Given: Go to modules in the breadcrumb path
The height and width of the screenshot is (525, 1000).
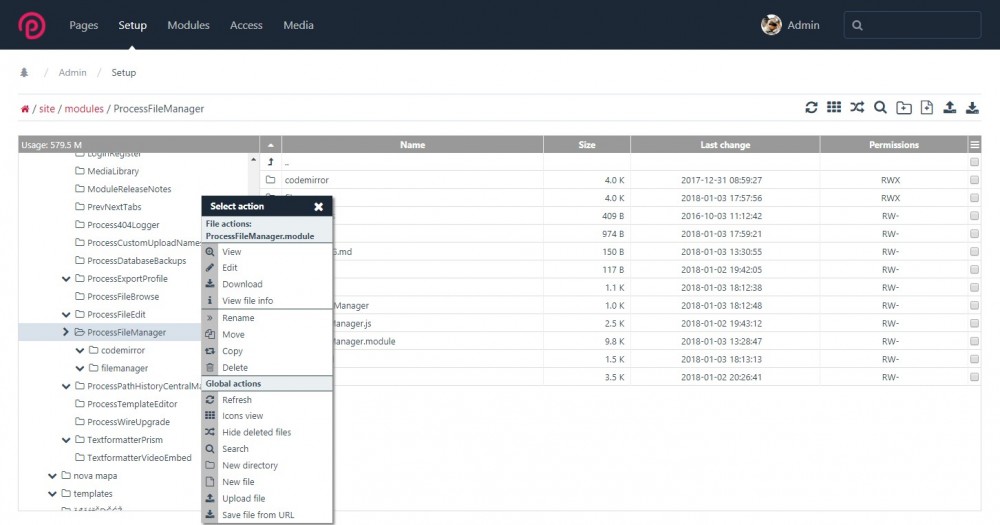Looking at the screenshot, I should click(84, 109).
